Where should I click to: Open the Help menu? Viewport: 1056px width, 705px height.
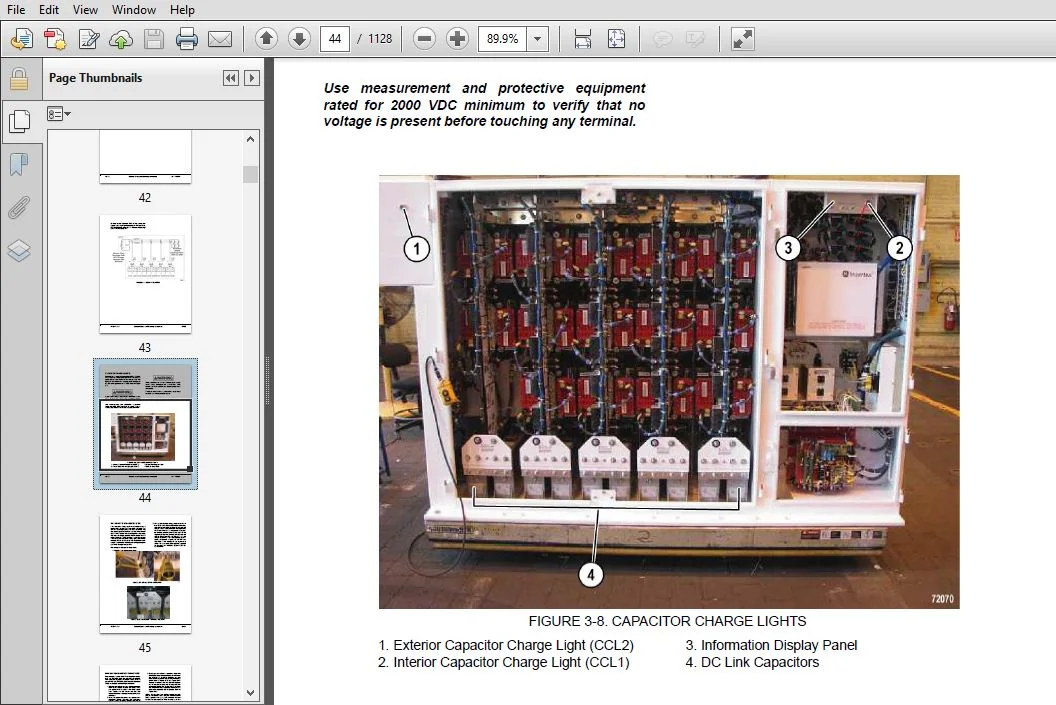coord(182,9)
